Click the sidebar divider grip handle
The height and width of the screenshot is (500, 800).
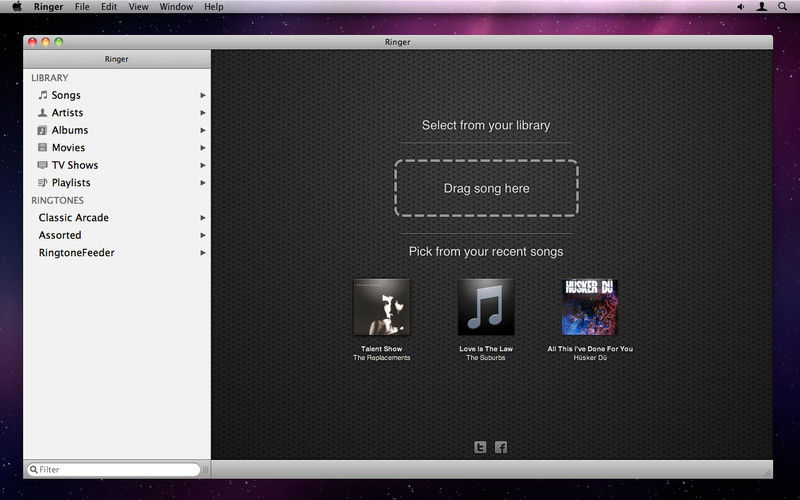coord(206,469)
